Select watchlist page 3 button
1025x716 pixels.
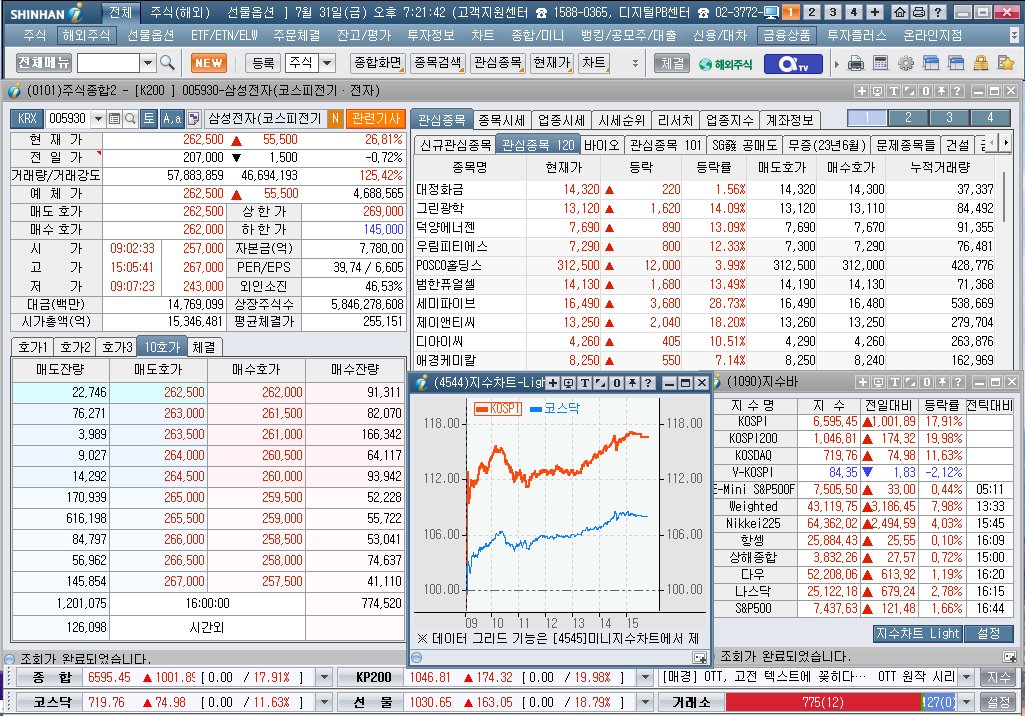[949, 118]
